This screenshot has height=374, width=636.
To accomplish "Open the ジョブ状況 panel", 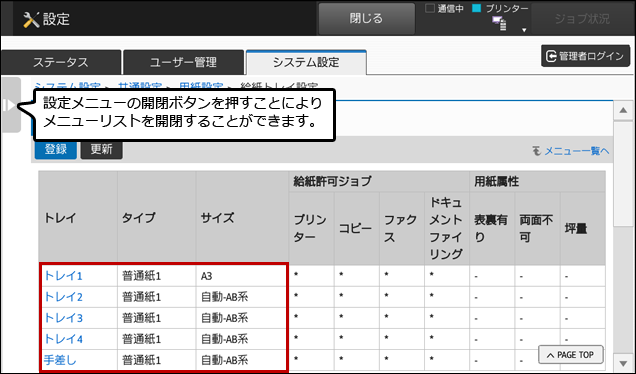I will coord(582,19).
